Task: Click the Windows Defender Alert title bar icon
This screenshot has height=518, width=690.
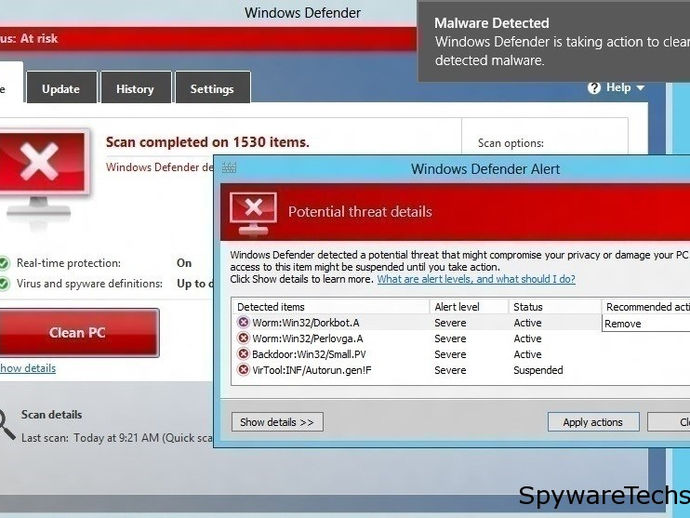Action: click(x=229, y=168)
